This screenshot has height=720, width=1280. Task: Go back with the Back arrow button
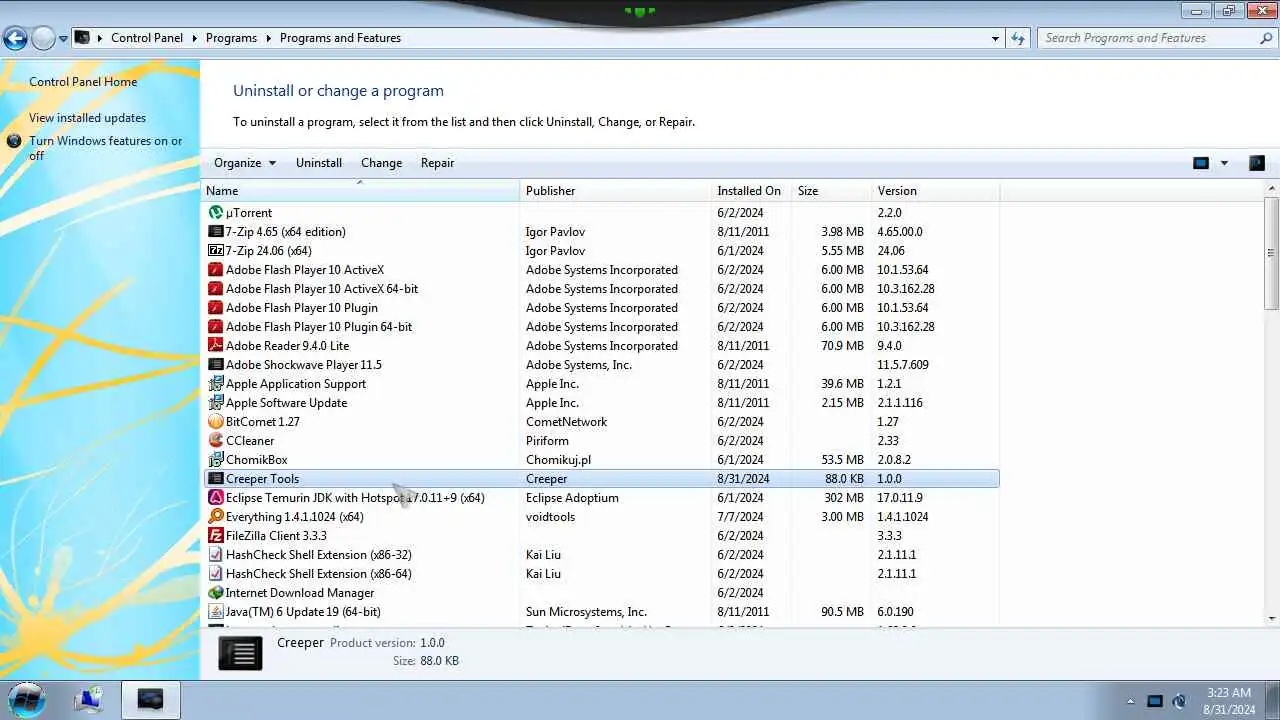point(15,38)
